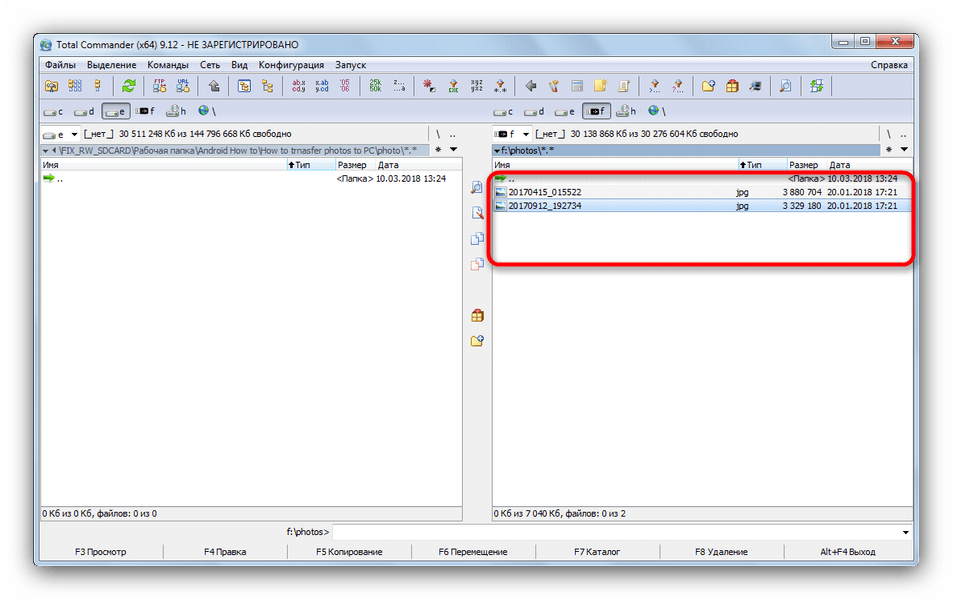Click the gift box pack files toolbar icon
Screen dimensions: 953x600
[x=732, y=86]
